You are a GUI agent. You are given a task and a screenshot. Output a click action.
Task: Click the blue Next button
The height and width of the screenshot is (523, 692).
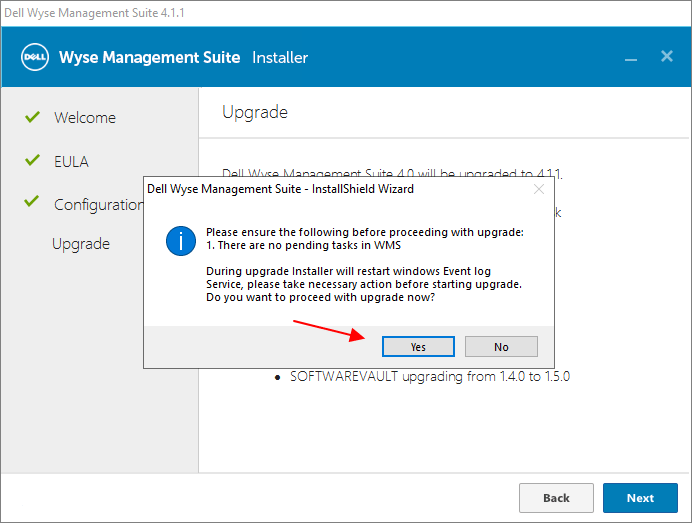tap(640, 498)
